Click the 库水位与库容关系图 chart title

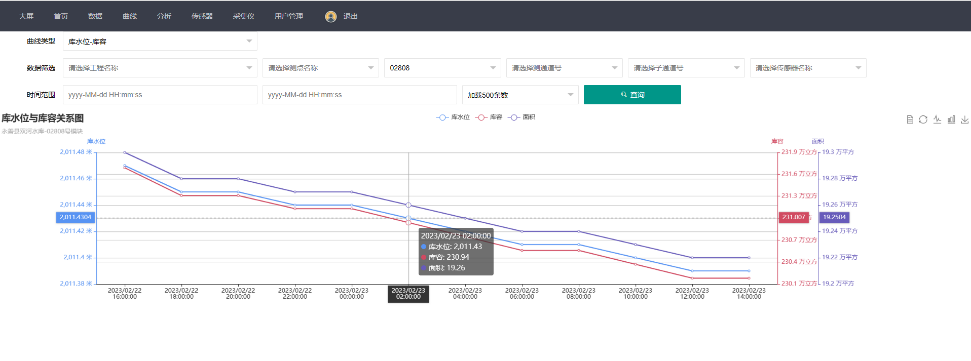42,118
